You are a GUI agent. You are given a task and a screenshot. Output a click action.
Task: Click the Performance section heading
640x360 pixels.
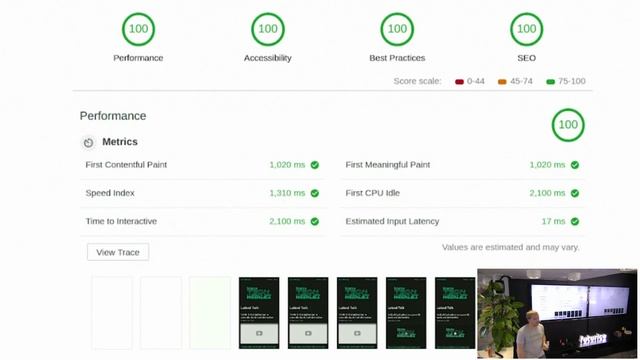click(113, 116)
